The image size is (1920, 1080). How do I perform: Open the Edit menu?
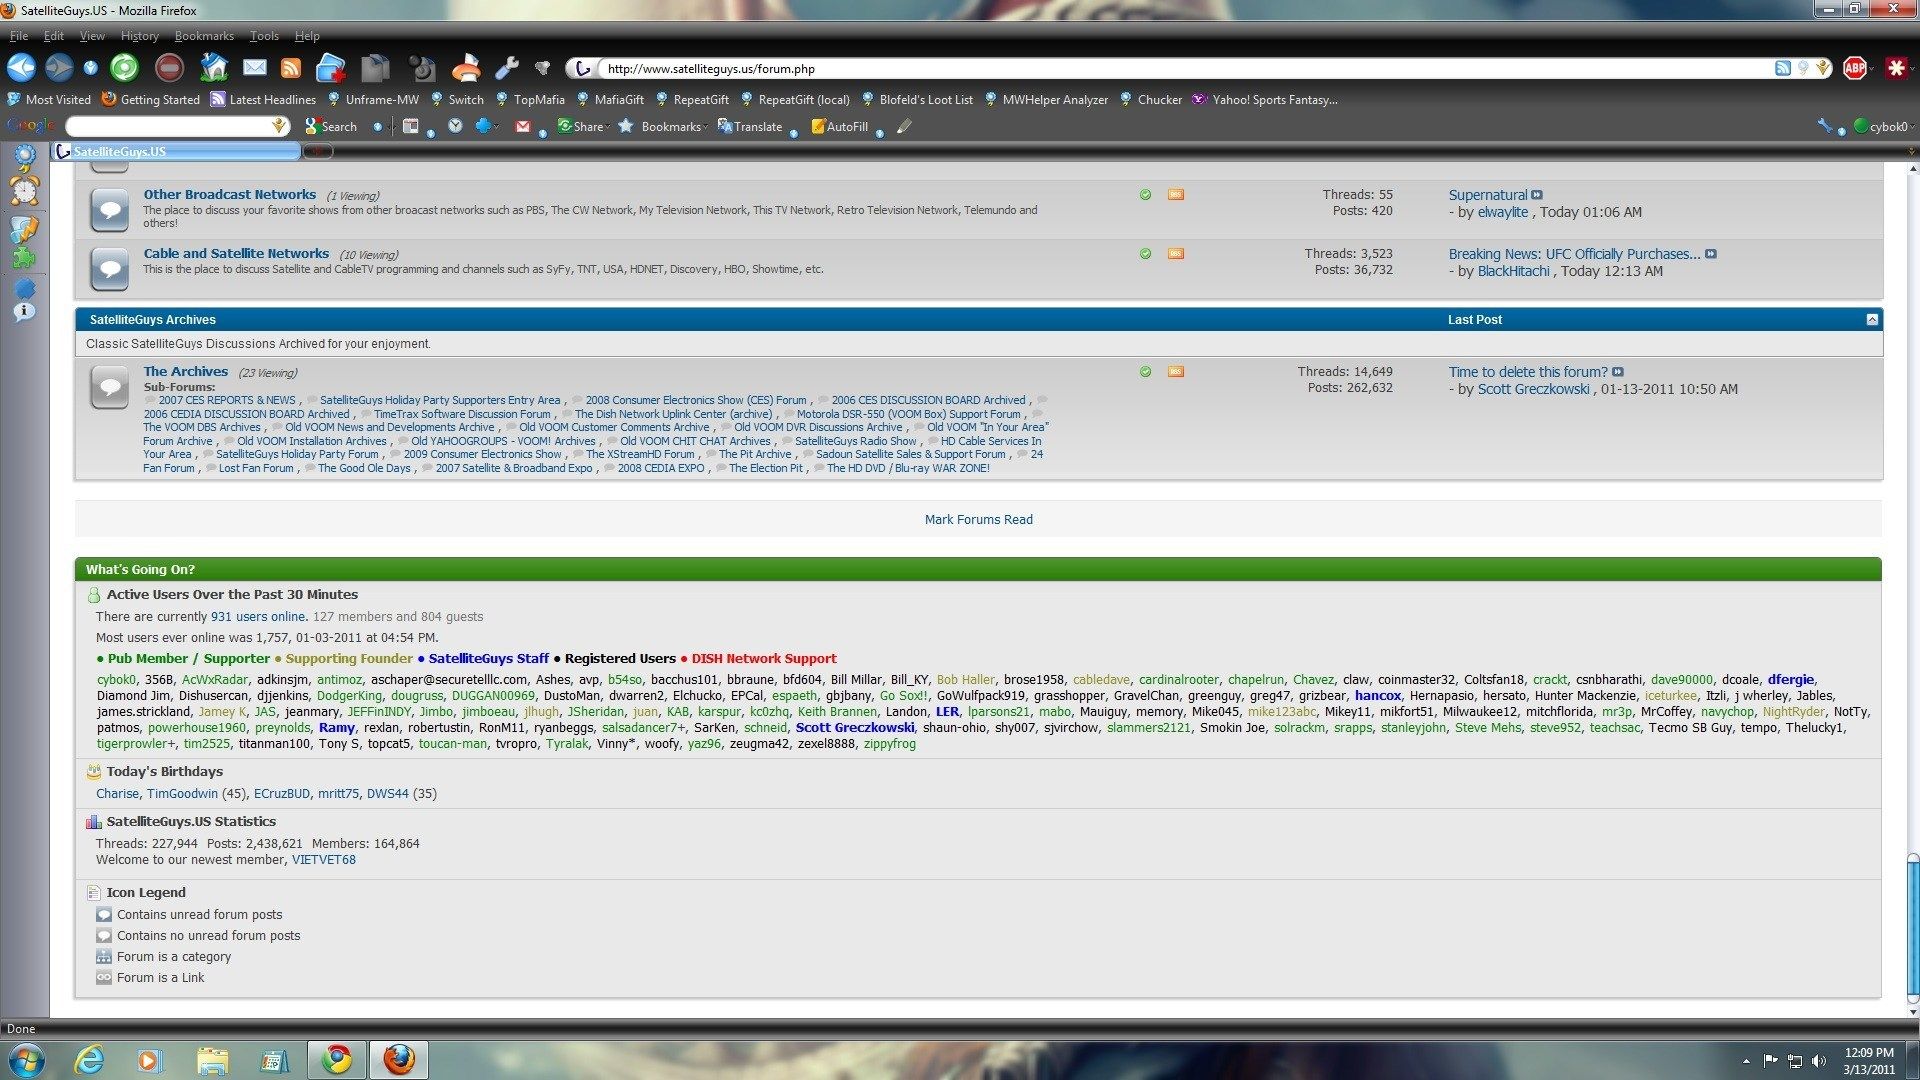click(x=53, y=35)
